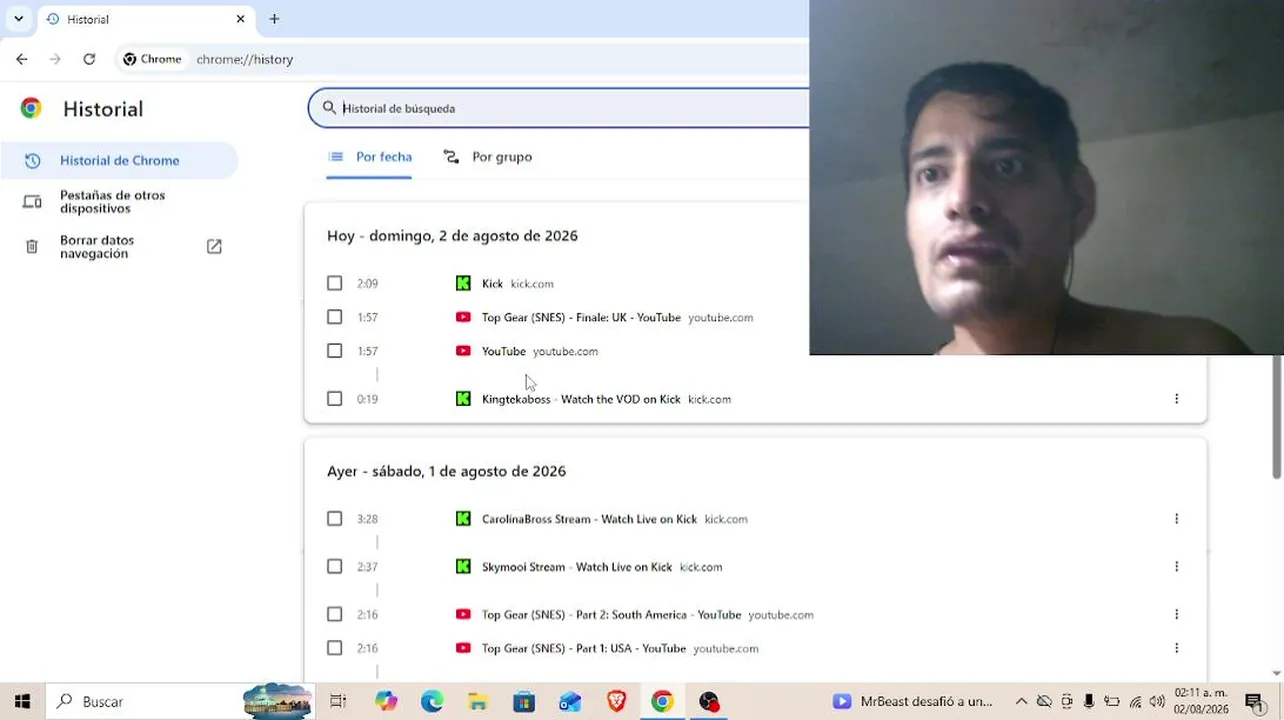Viewport: 1284px width, 720px height.
Task: Open the Windows Start menu
Action: 22,702
